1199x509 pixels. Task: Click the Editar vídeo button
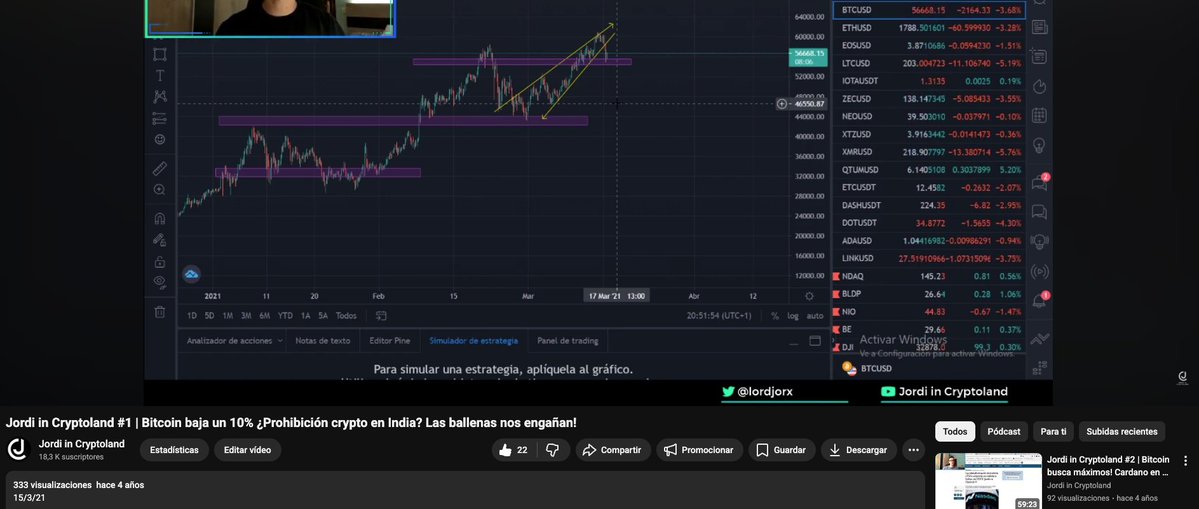click(248, 450)
